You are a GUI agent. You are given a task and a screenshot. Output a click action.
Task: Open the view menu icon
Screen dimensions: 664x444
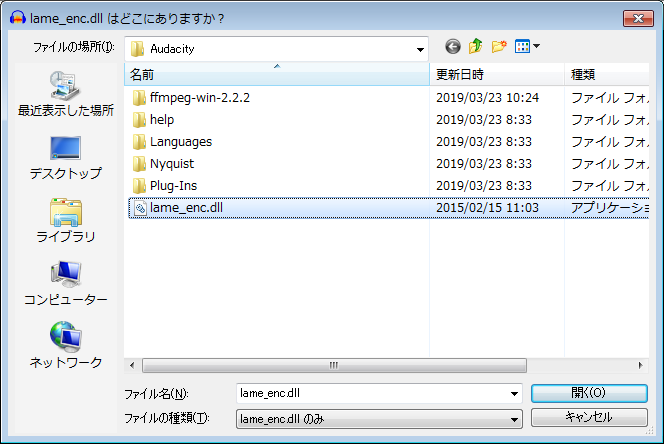(x=522, y=46)
